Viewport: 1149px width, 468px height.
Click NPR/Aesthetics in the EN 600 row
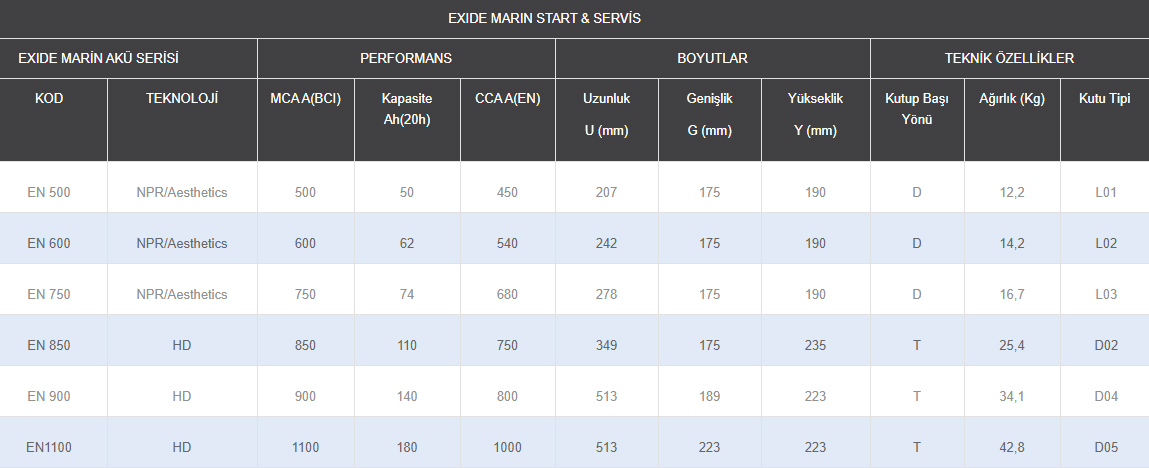tap(182, 243)
